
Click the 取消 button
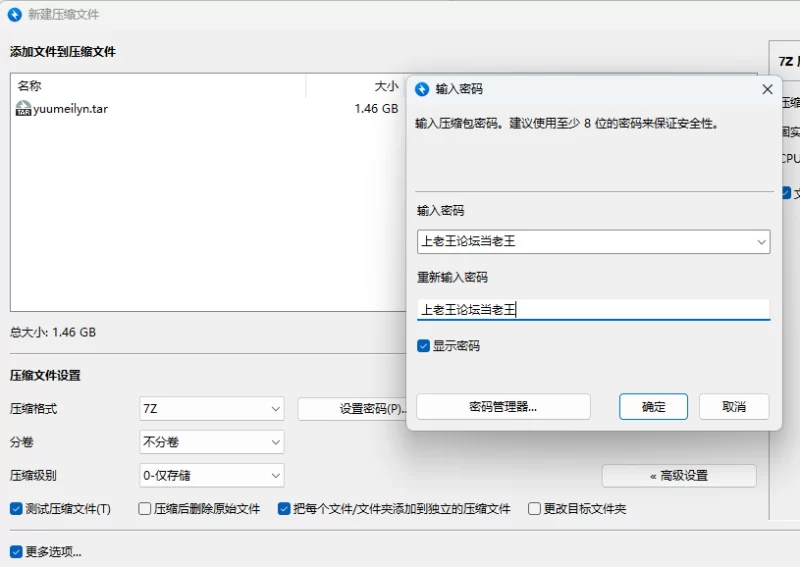point(734,407)
